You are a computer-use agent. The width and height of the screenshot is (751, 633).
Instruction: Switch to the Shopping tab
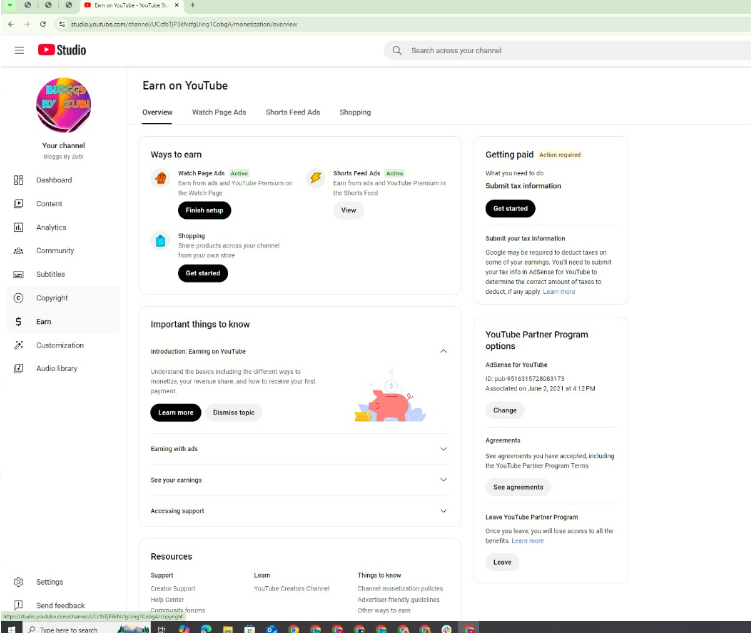[x=355, y=112]
